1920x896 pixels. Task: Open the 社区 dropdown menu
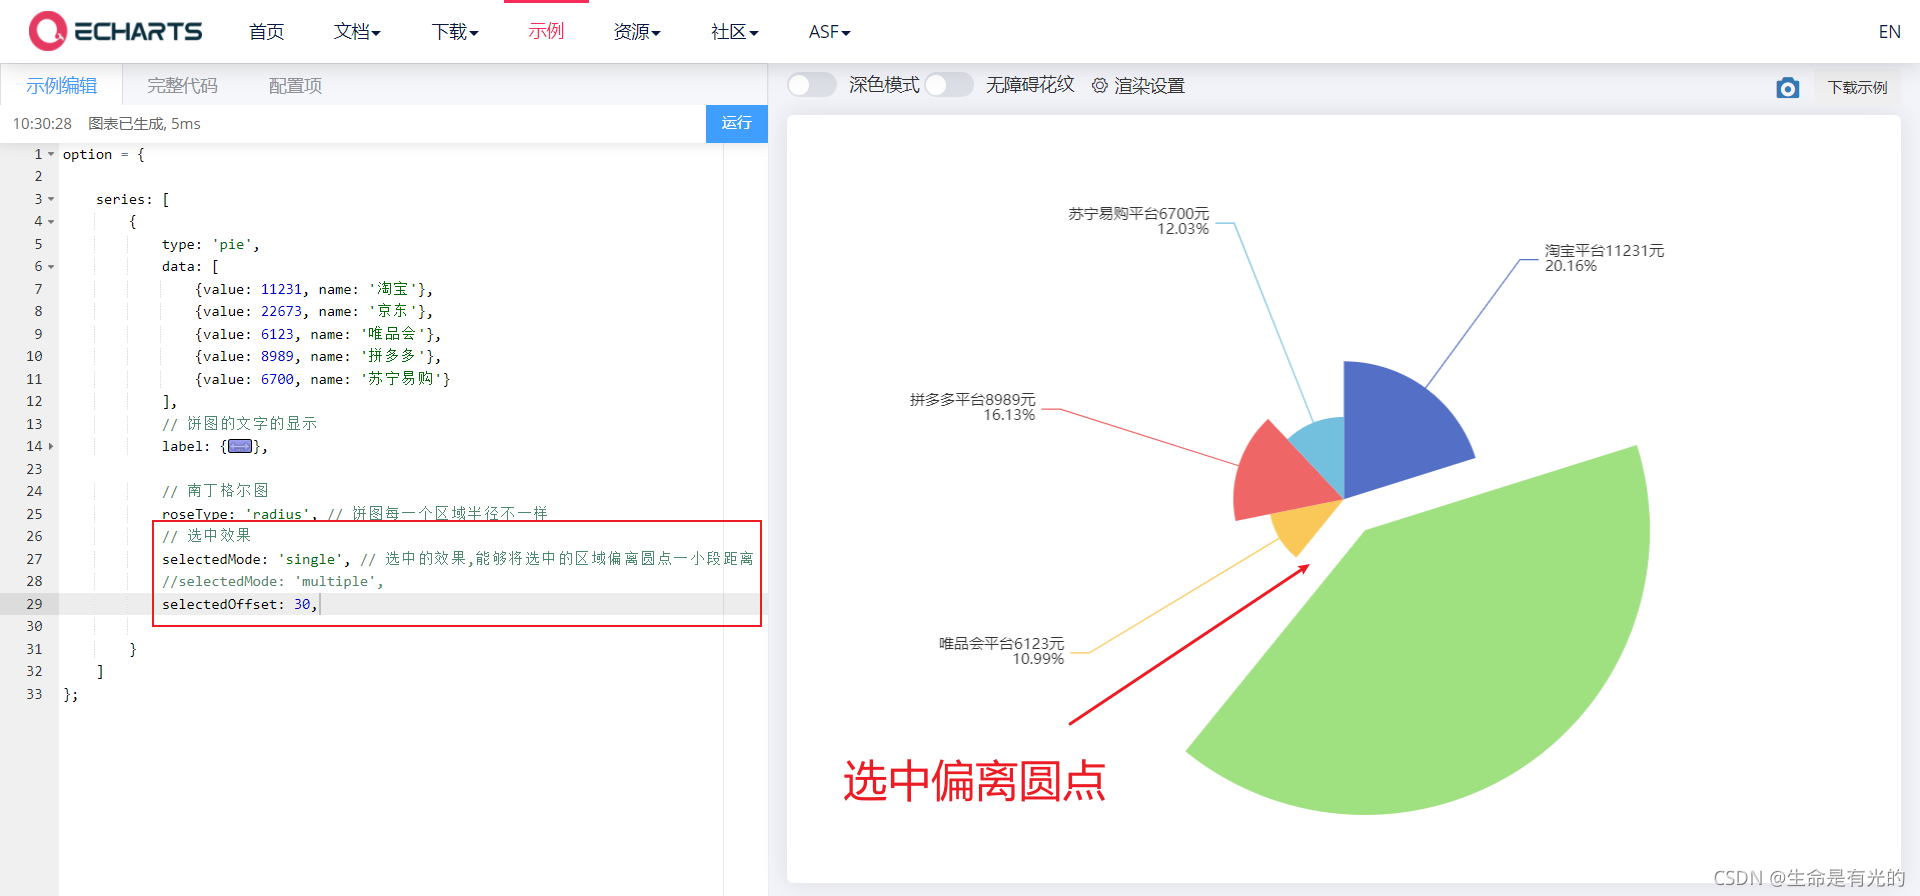point(735,32)
